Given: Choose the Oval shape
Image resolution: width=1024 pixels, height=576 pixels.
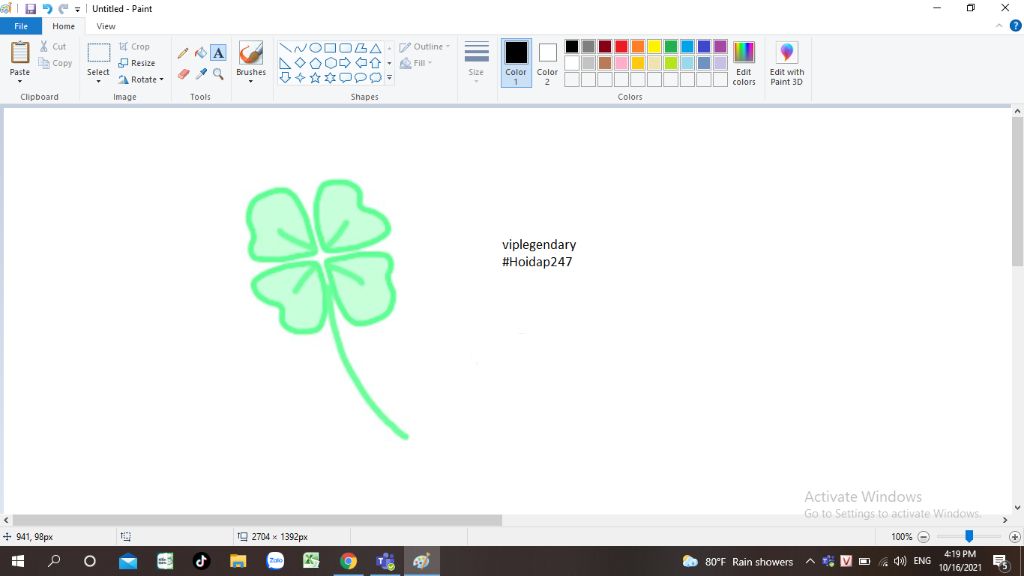Looking at the screenshot, I should (315, 48).
